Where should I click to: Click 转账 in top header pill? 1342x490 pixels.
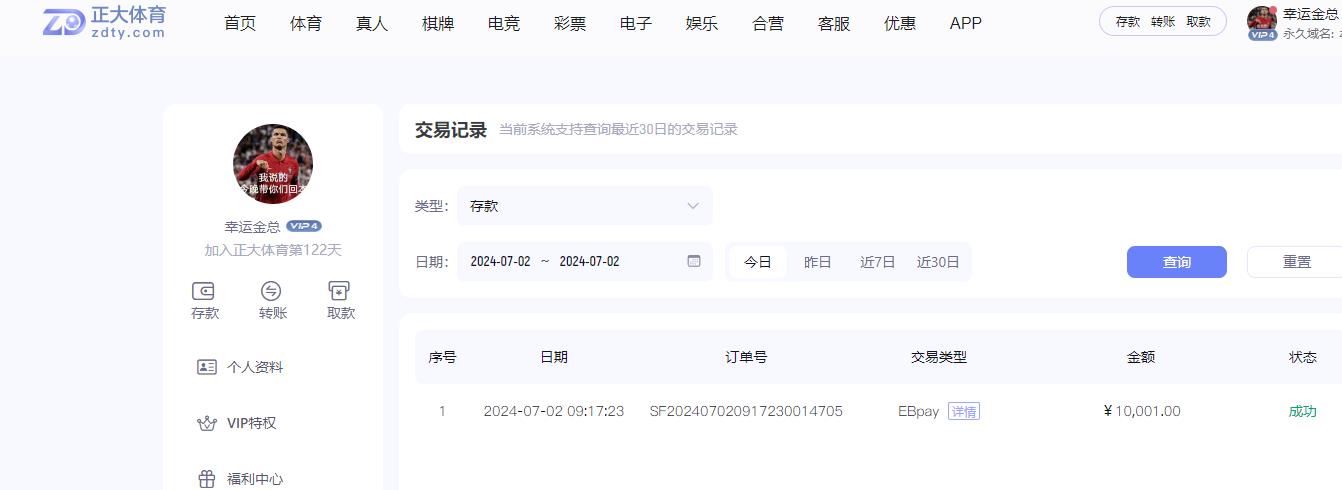(x=1163, y=21)
